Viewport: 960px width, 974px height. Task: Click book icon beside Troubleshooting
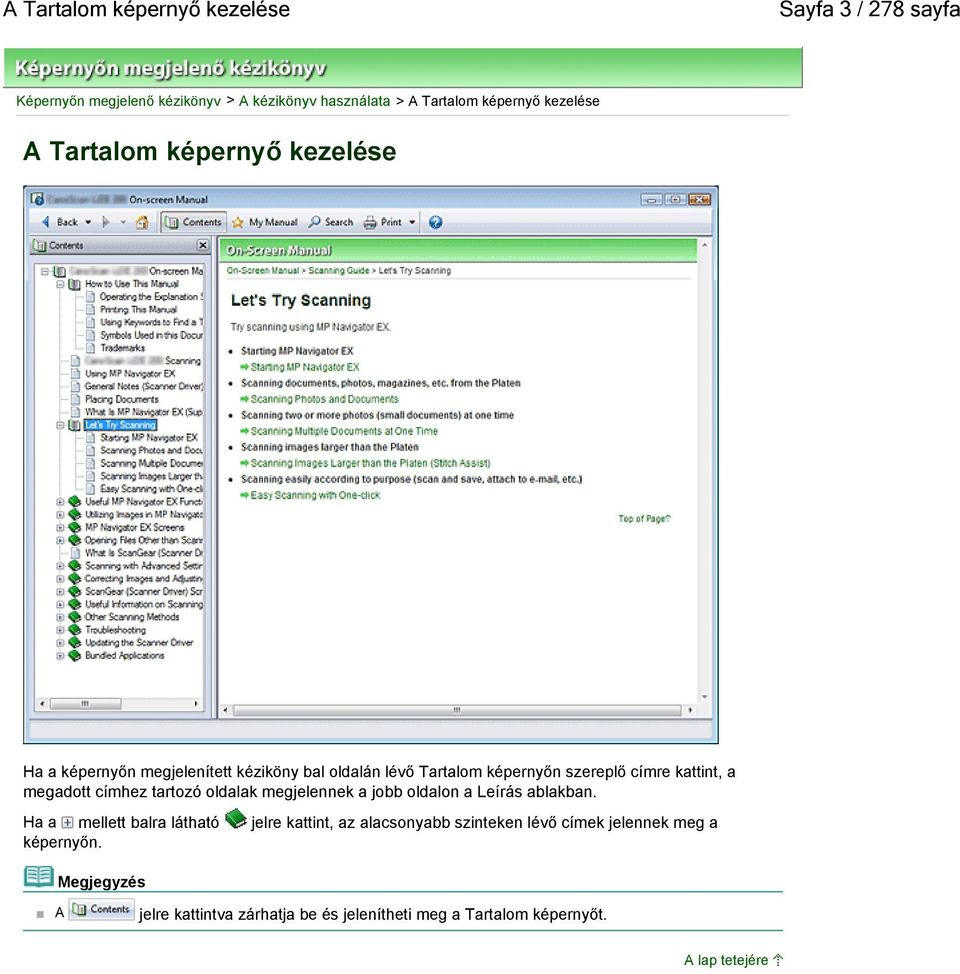point(75,629)
